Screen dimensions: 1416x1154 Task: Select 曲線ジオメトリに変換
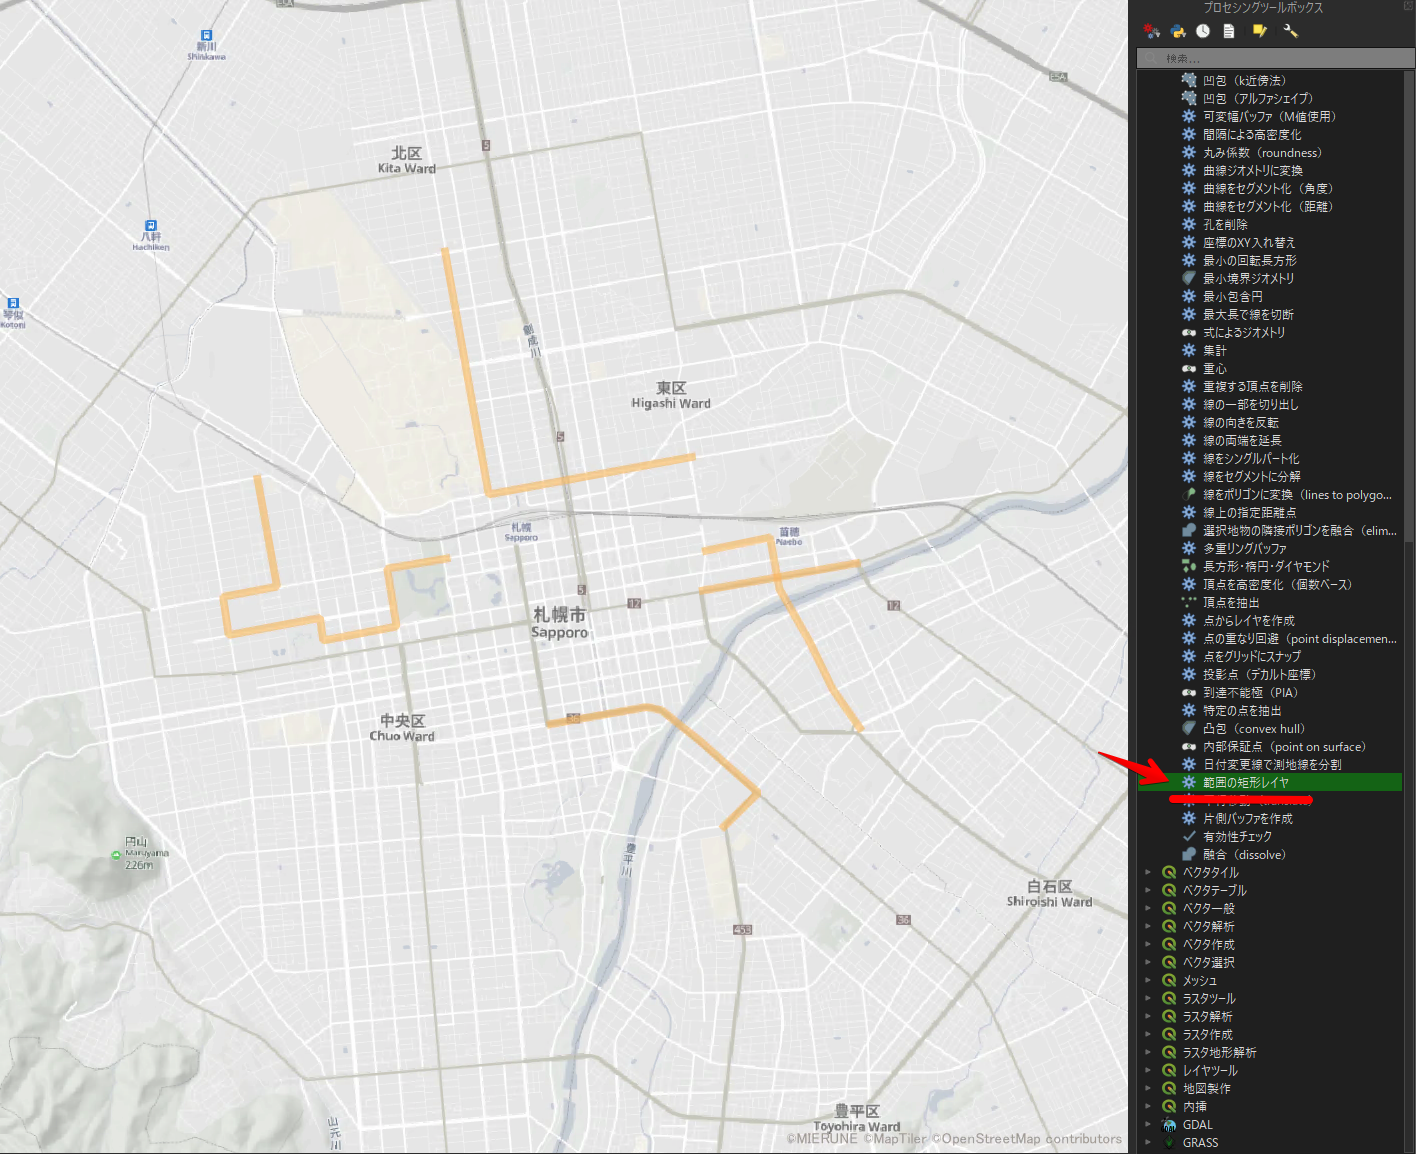[x=1253, y=170]
